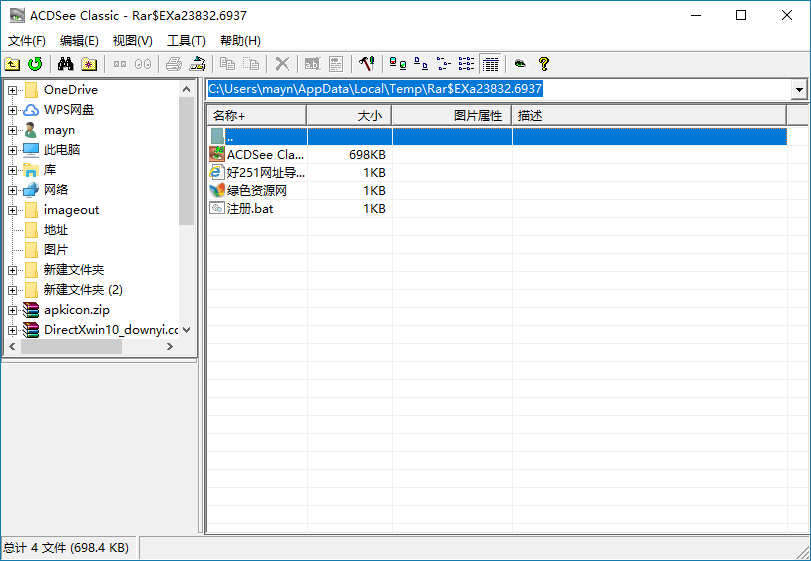Click the yellow question mark help icon

click(544, 64)
